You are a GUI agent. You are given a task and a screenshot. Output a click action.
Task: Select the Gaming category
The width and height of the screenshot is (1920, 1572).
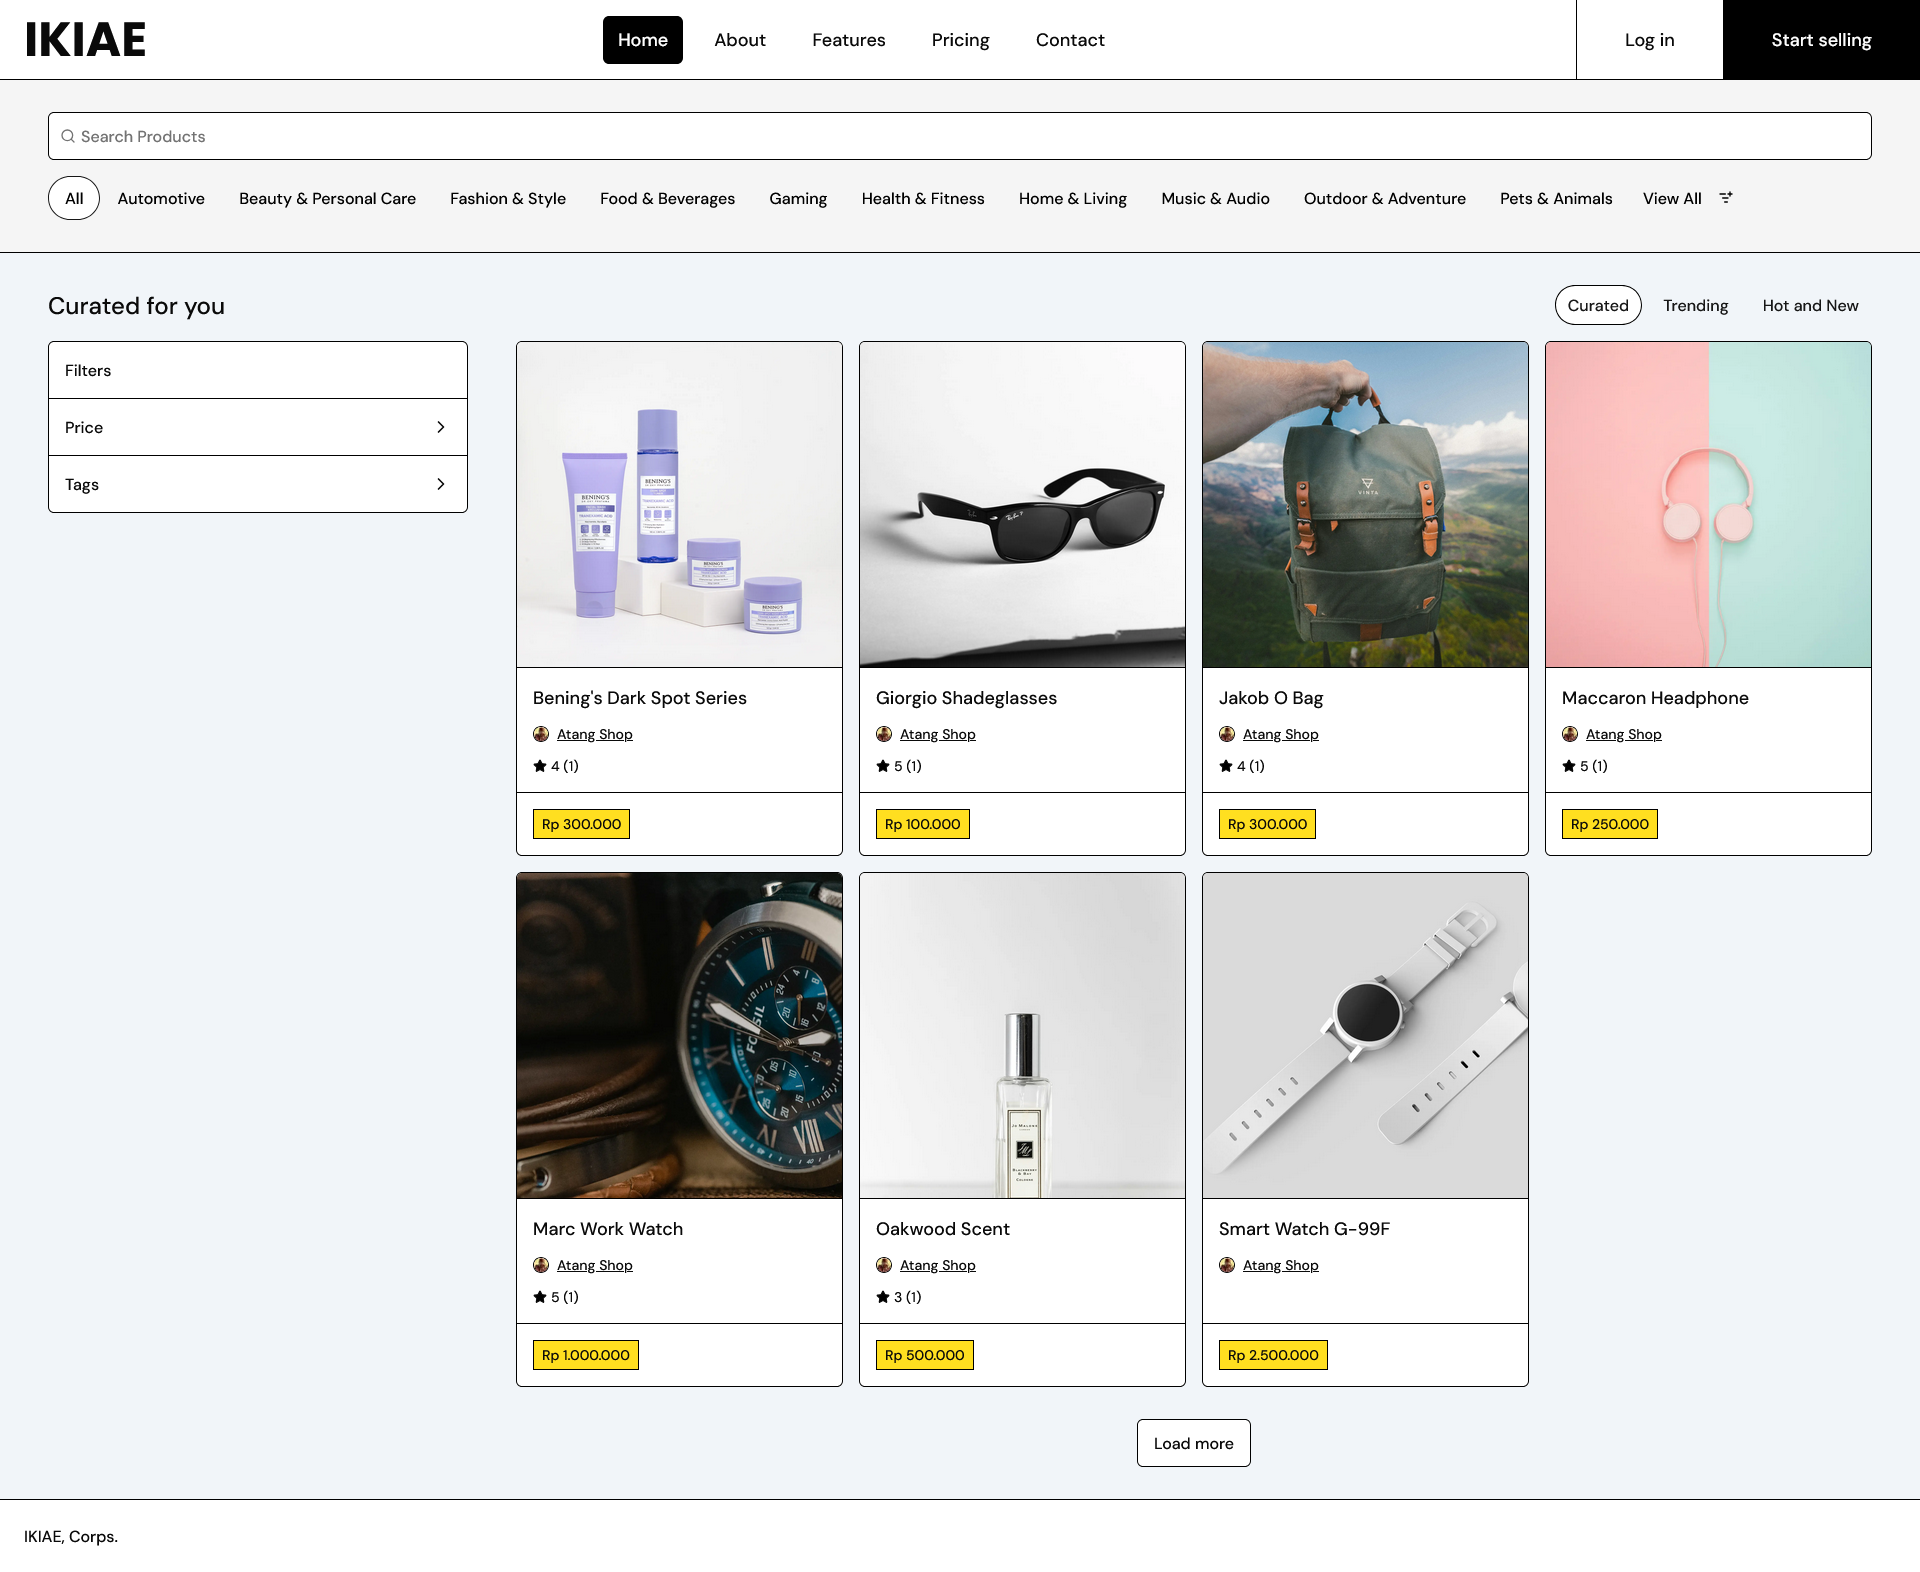pos(798,198)
